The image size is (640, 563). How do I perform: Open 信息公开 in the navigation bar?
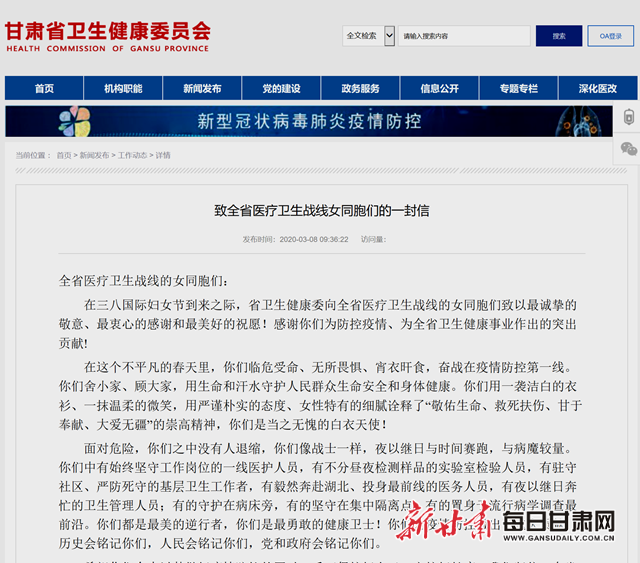tap(439, 88)
